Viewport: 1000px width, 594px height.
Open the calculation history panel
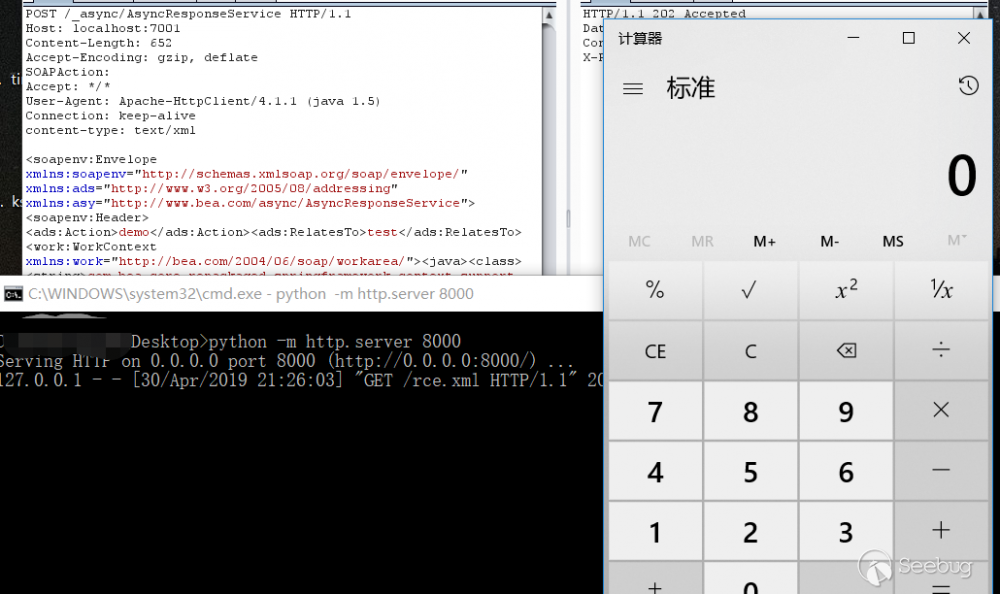967,87
